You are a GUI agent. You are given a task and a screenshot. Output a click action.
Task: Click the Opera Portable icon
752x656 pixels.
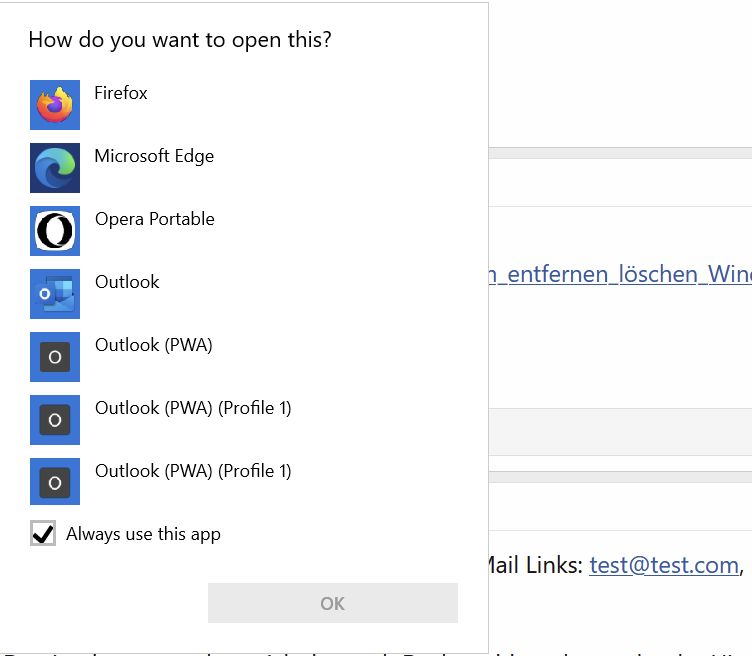pyautogui.click(x=55, y=231)
